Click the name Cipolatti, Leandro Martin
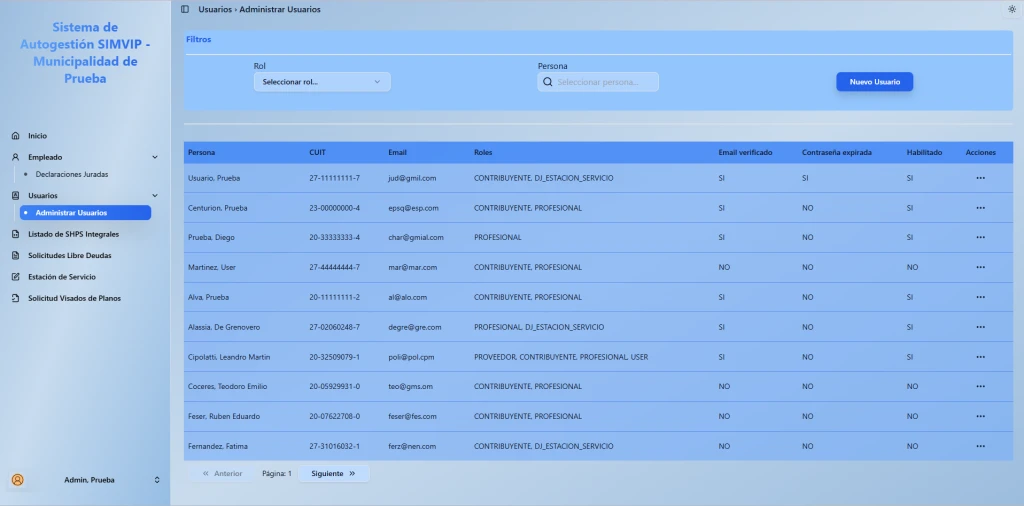The height and width of the screenshot is (506, 1024). pos(229,357)
